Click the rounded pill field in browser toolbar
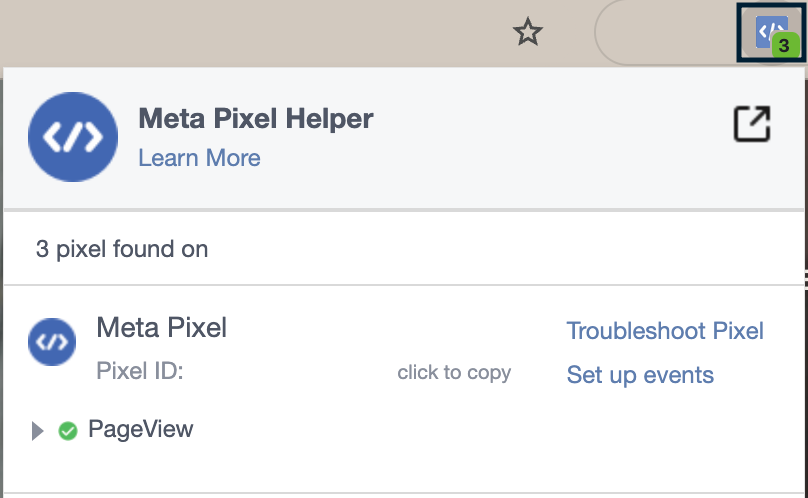Viewport: 808px width, 498px height. (x=665, y=32)
